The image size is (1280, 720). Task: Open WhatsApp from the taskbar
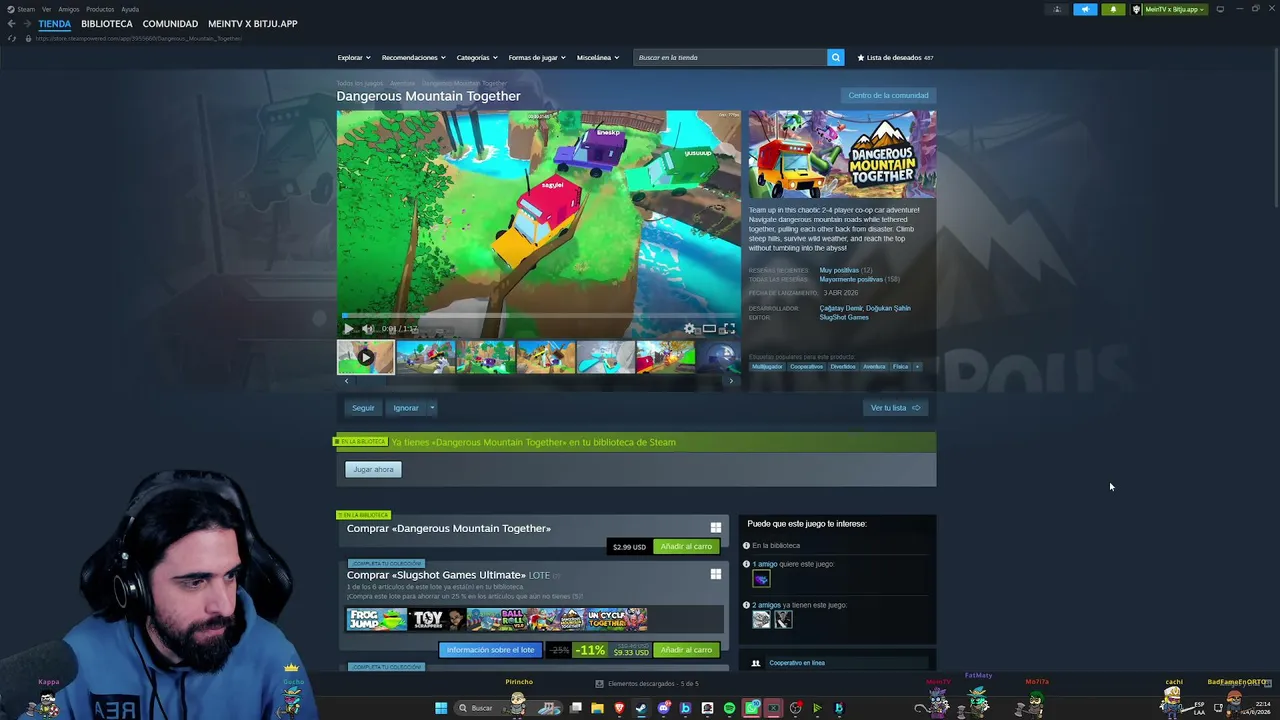point(751,708)
